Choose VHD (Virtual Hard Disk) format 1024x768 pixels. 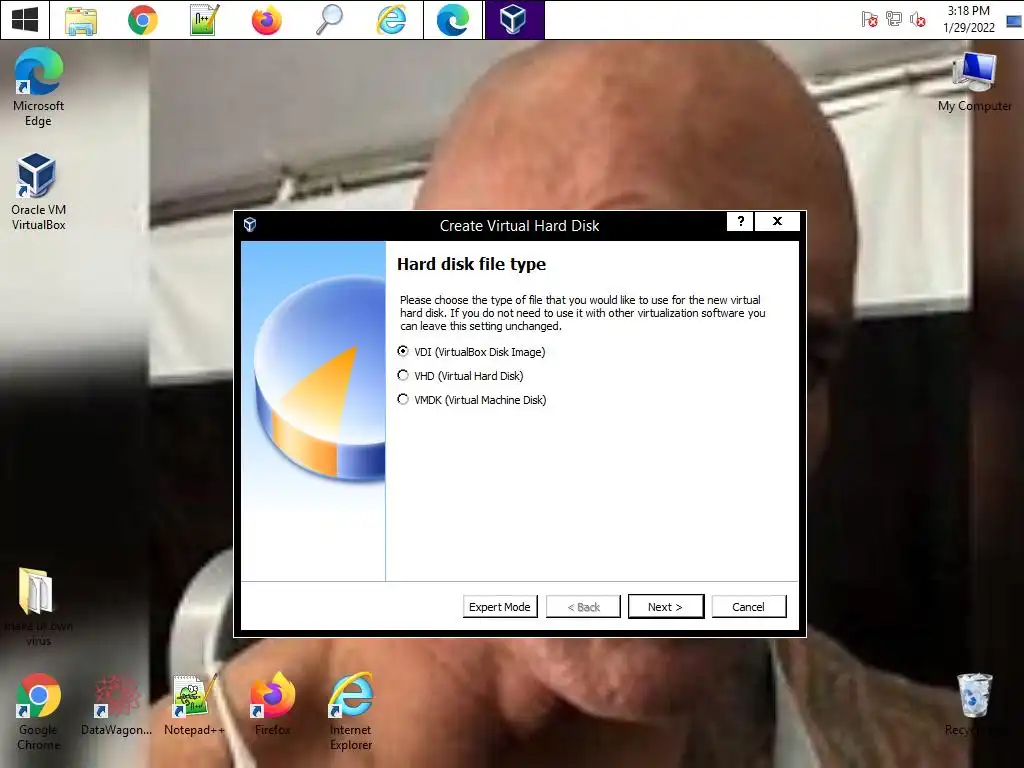(x=460, y=376)
